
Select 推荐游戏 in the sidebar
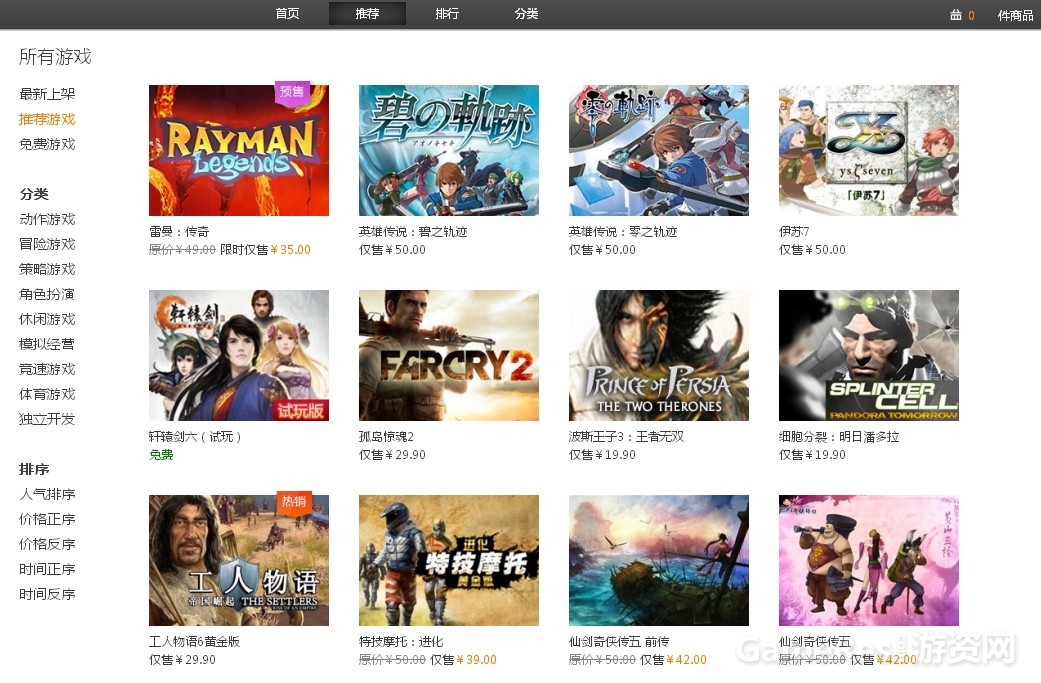click(47, 119)
